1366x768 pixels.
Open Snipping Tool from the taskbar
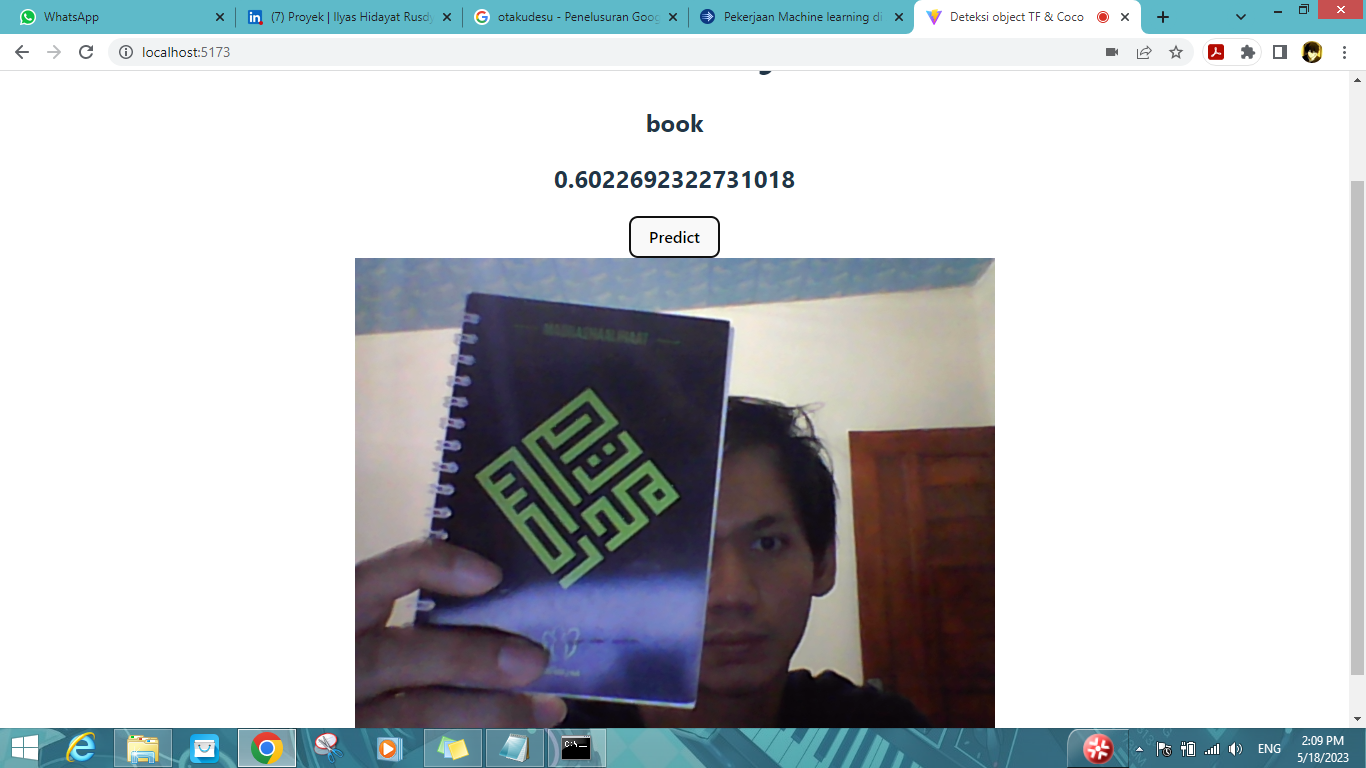(328, 748)
